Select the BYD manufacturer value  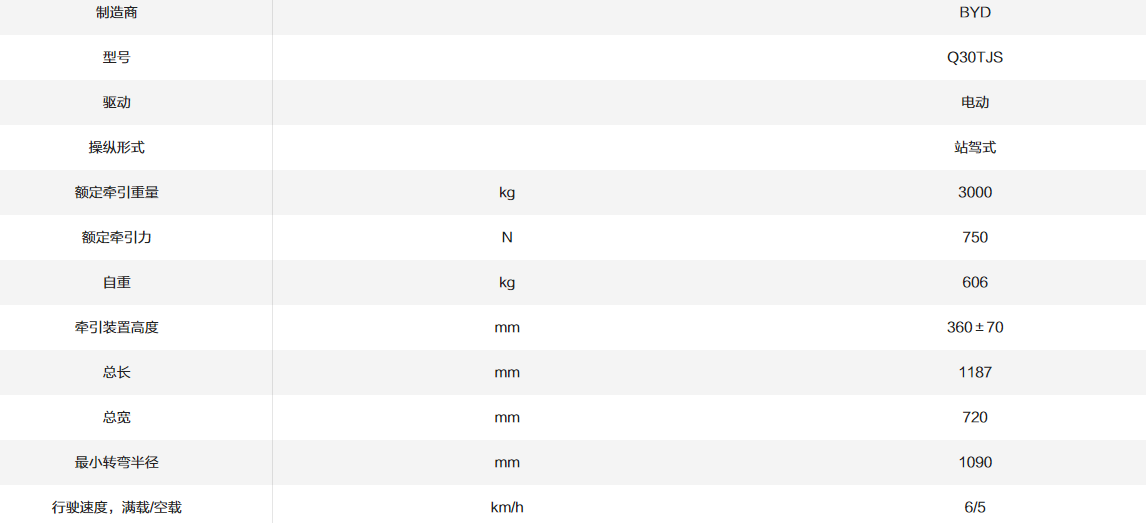click(975, 13)
